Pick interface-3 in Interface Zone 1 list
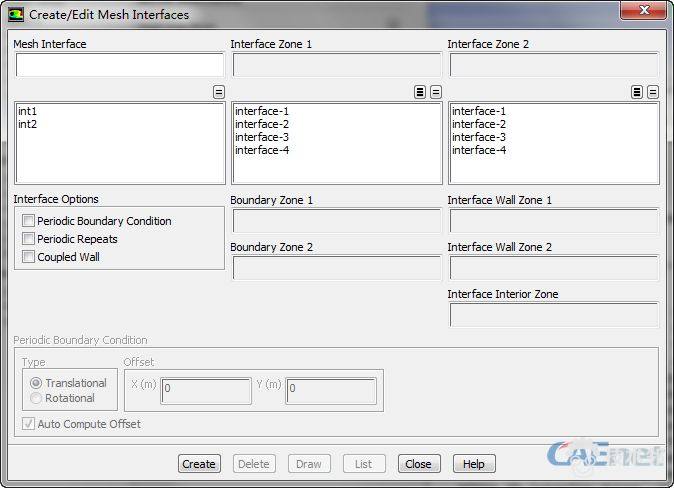 tap(262, 137)
